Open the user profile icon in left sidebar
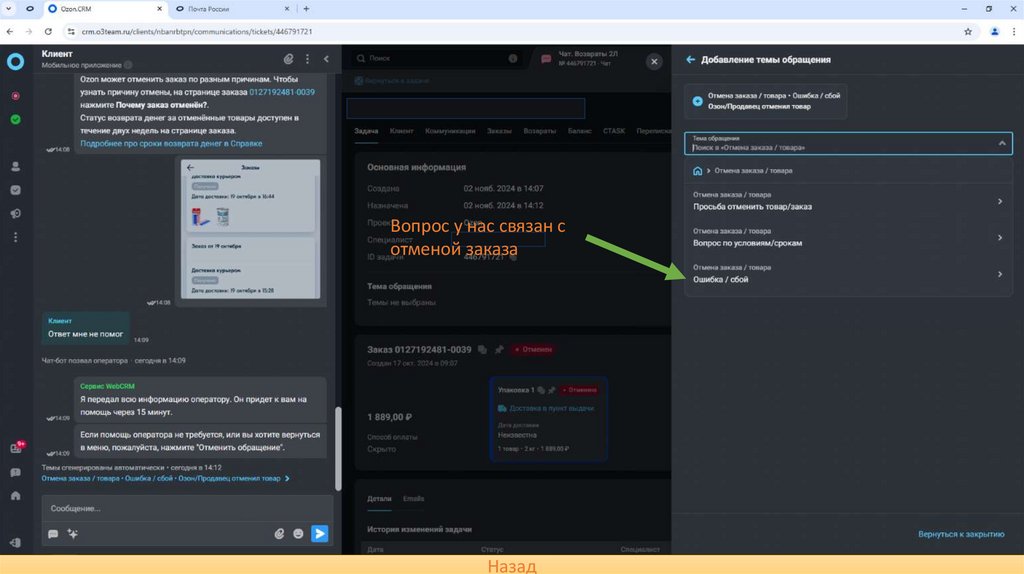 tap(15, 167)
